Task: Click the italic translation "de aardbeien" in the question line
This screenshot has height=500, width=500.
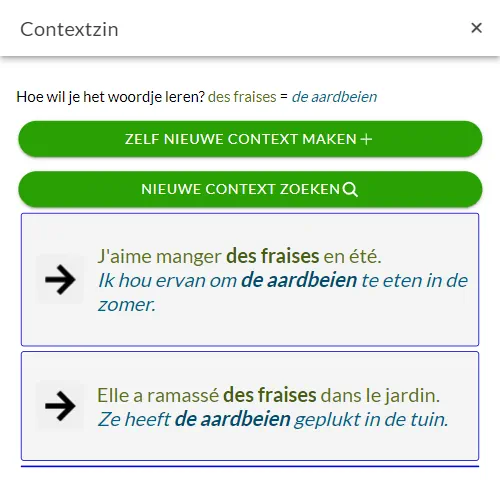Action: click(x=334, y=97)
